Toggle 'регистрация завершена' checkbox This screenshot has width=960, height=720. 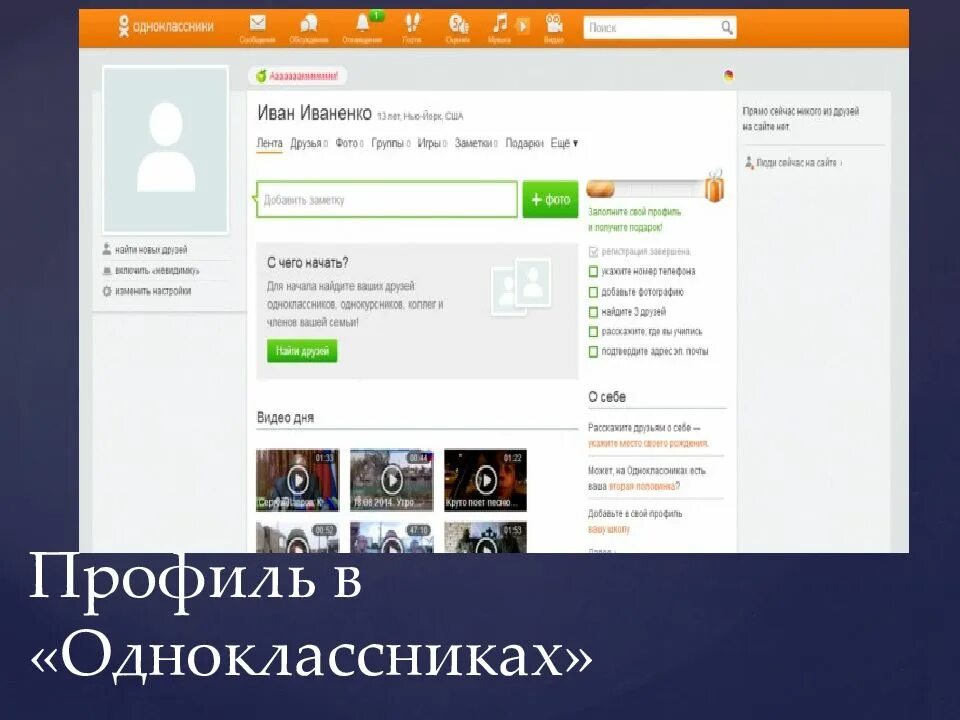click(x=593, y=252)
